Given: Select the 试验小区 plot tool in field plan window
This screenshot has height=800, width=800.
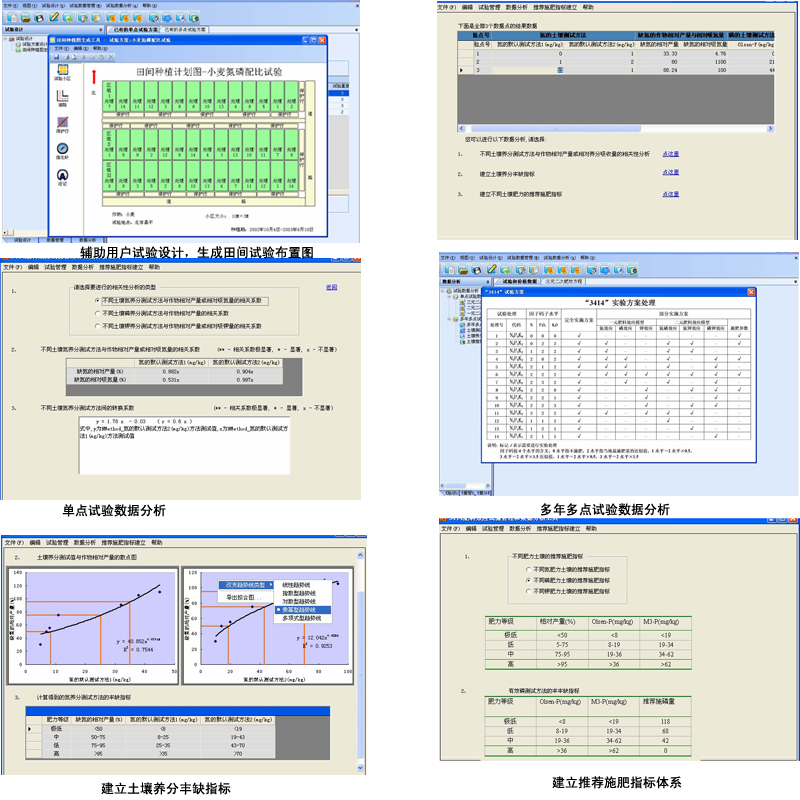Looking at the screenshot, I should click(62, 72).
